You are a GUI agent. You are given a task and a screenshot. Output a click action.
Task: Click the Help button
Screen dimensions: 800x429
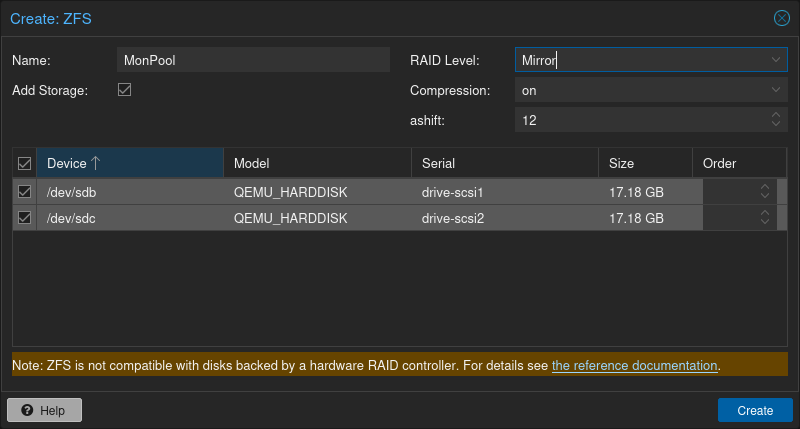click(44, 410)
